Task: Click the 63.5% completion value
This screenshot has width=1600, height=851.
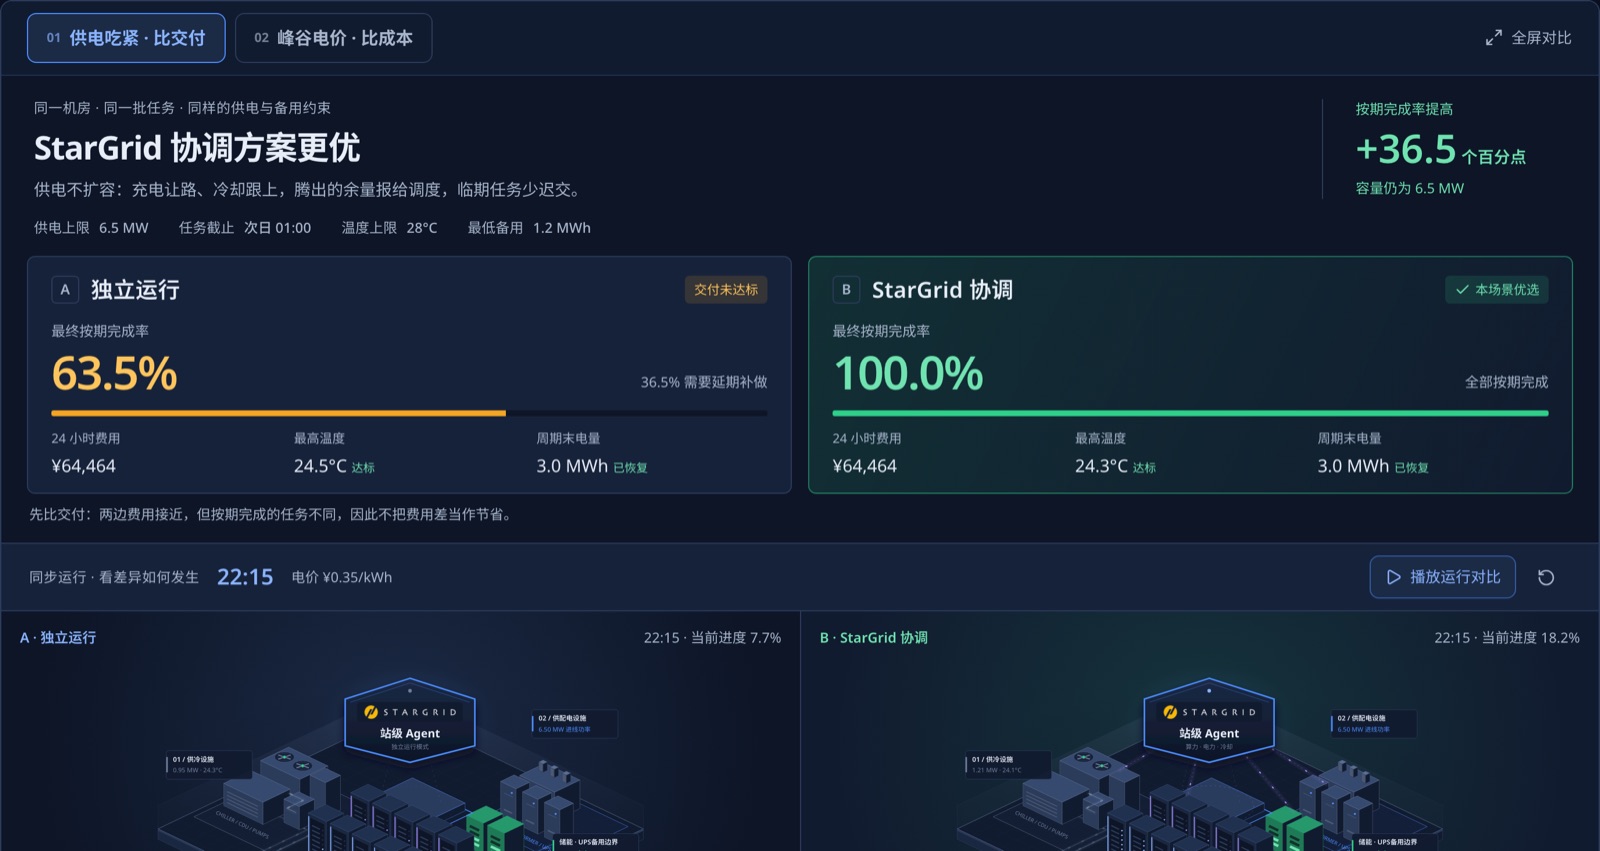Action: [114, 374]
